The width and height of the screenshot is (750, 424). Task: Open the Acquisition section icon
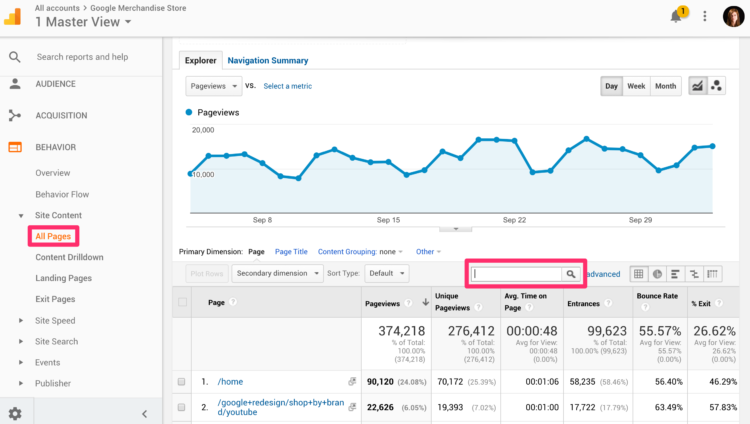pos(15,115)
